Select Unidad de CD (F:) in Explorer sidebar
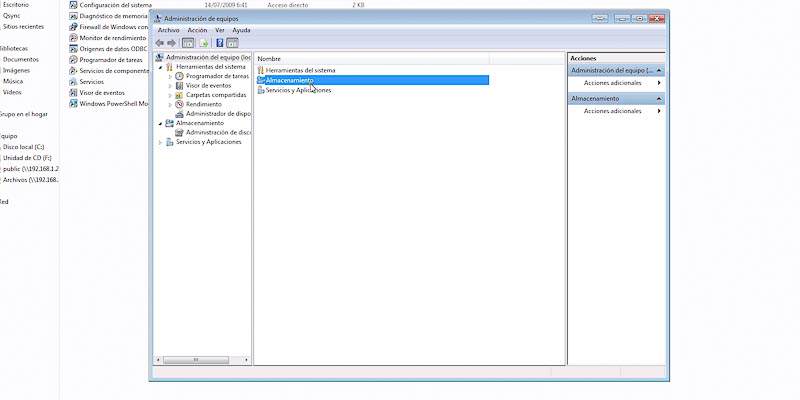Screen dimensions: 800x400 [x=27, y=158]
